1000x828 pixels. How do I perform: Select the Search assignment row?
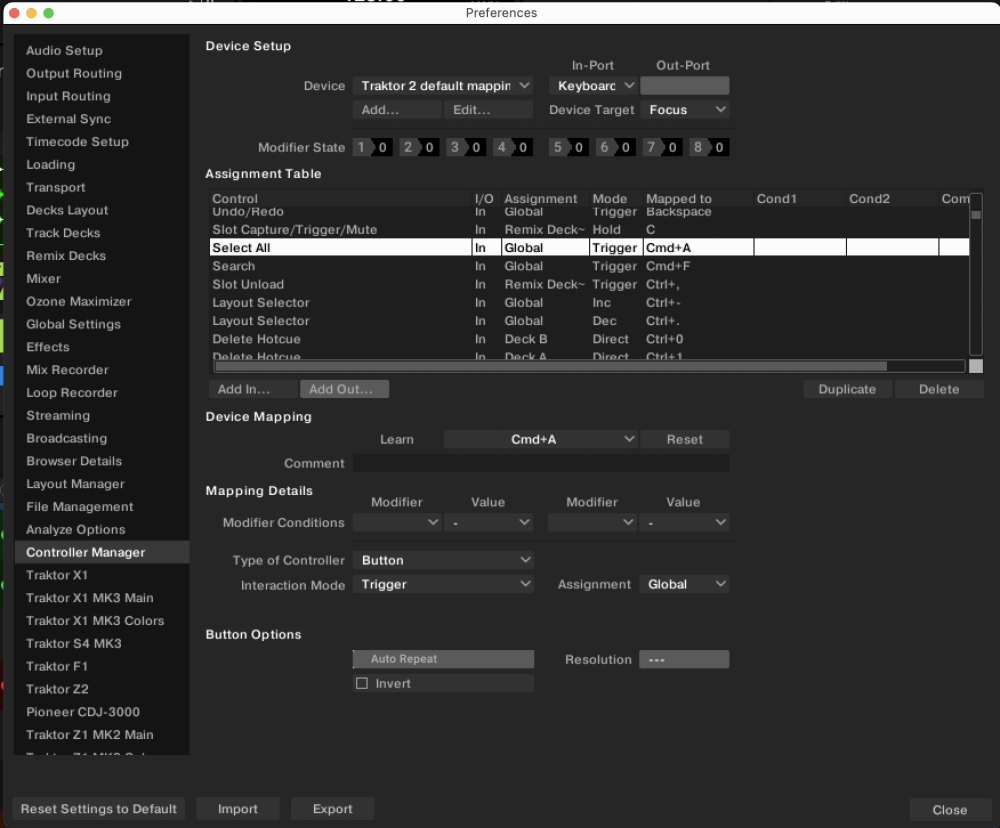[589, 266]
